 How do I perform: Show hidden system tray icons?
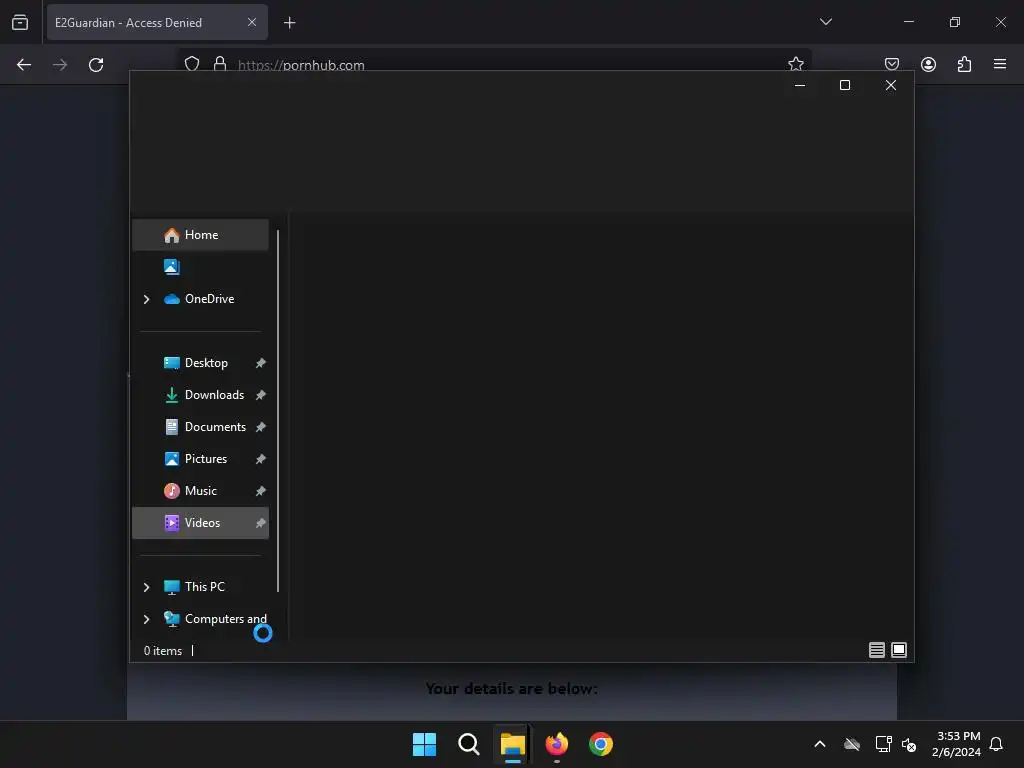tap(820, 744)
